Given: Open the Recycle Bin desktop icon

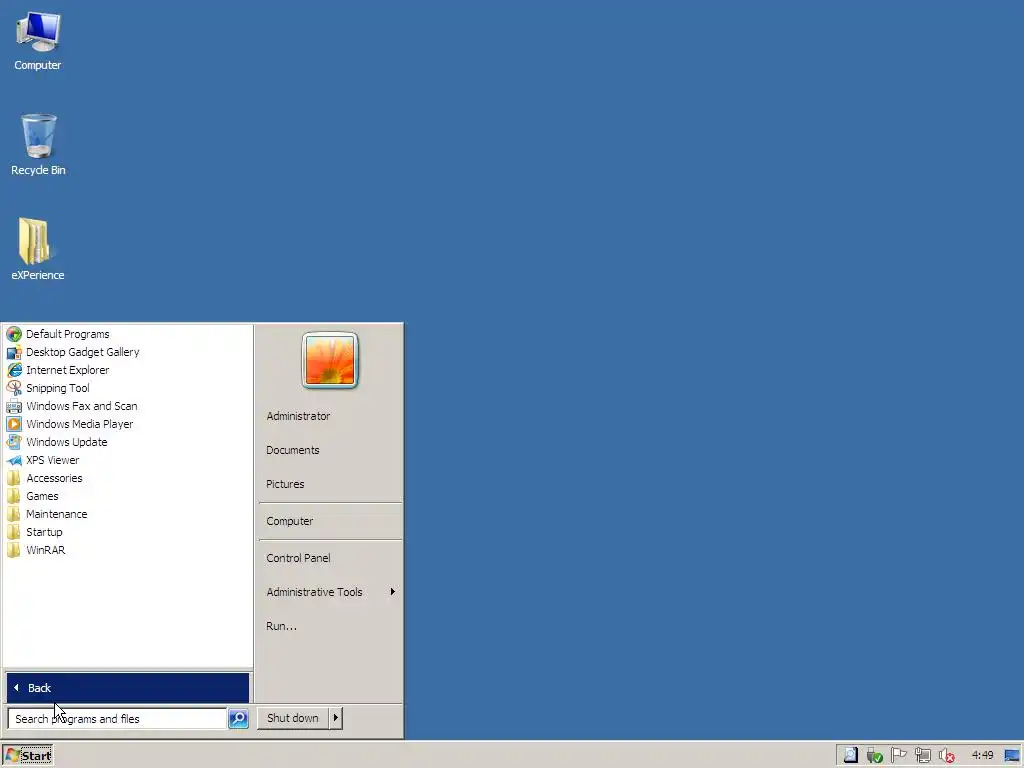Looking at the screenshot, I should pyautogui.click(x=38, y=144).
